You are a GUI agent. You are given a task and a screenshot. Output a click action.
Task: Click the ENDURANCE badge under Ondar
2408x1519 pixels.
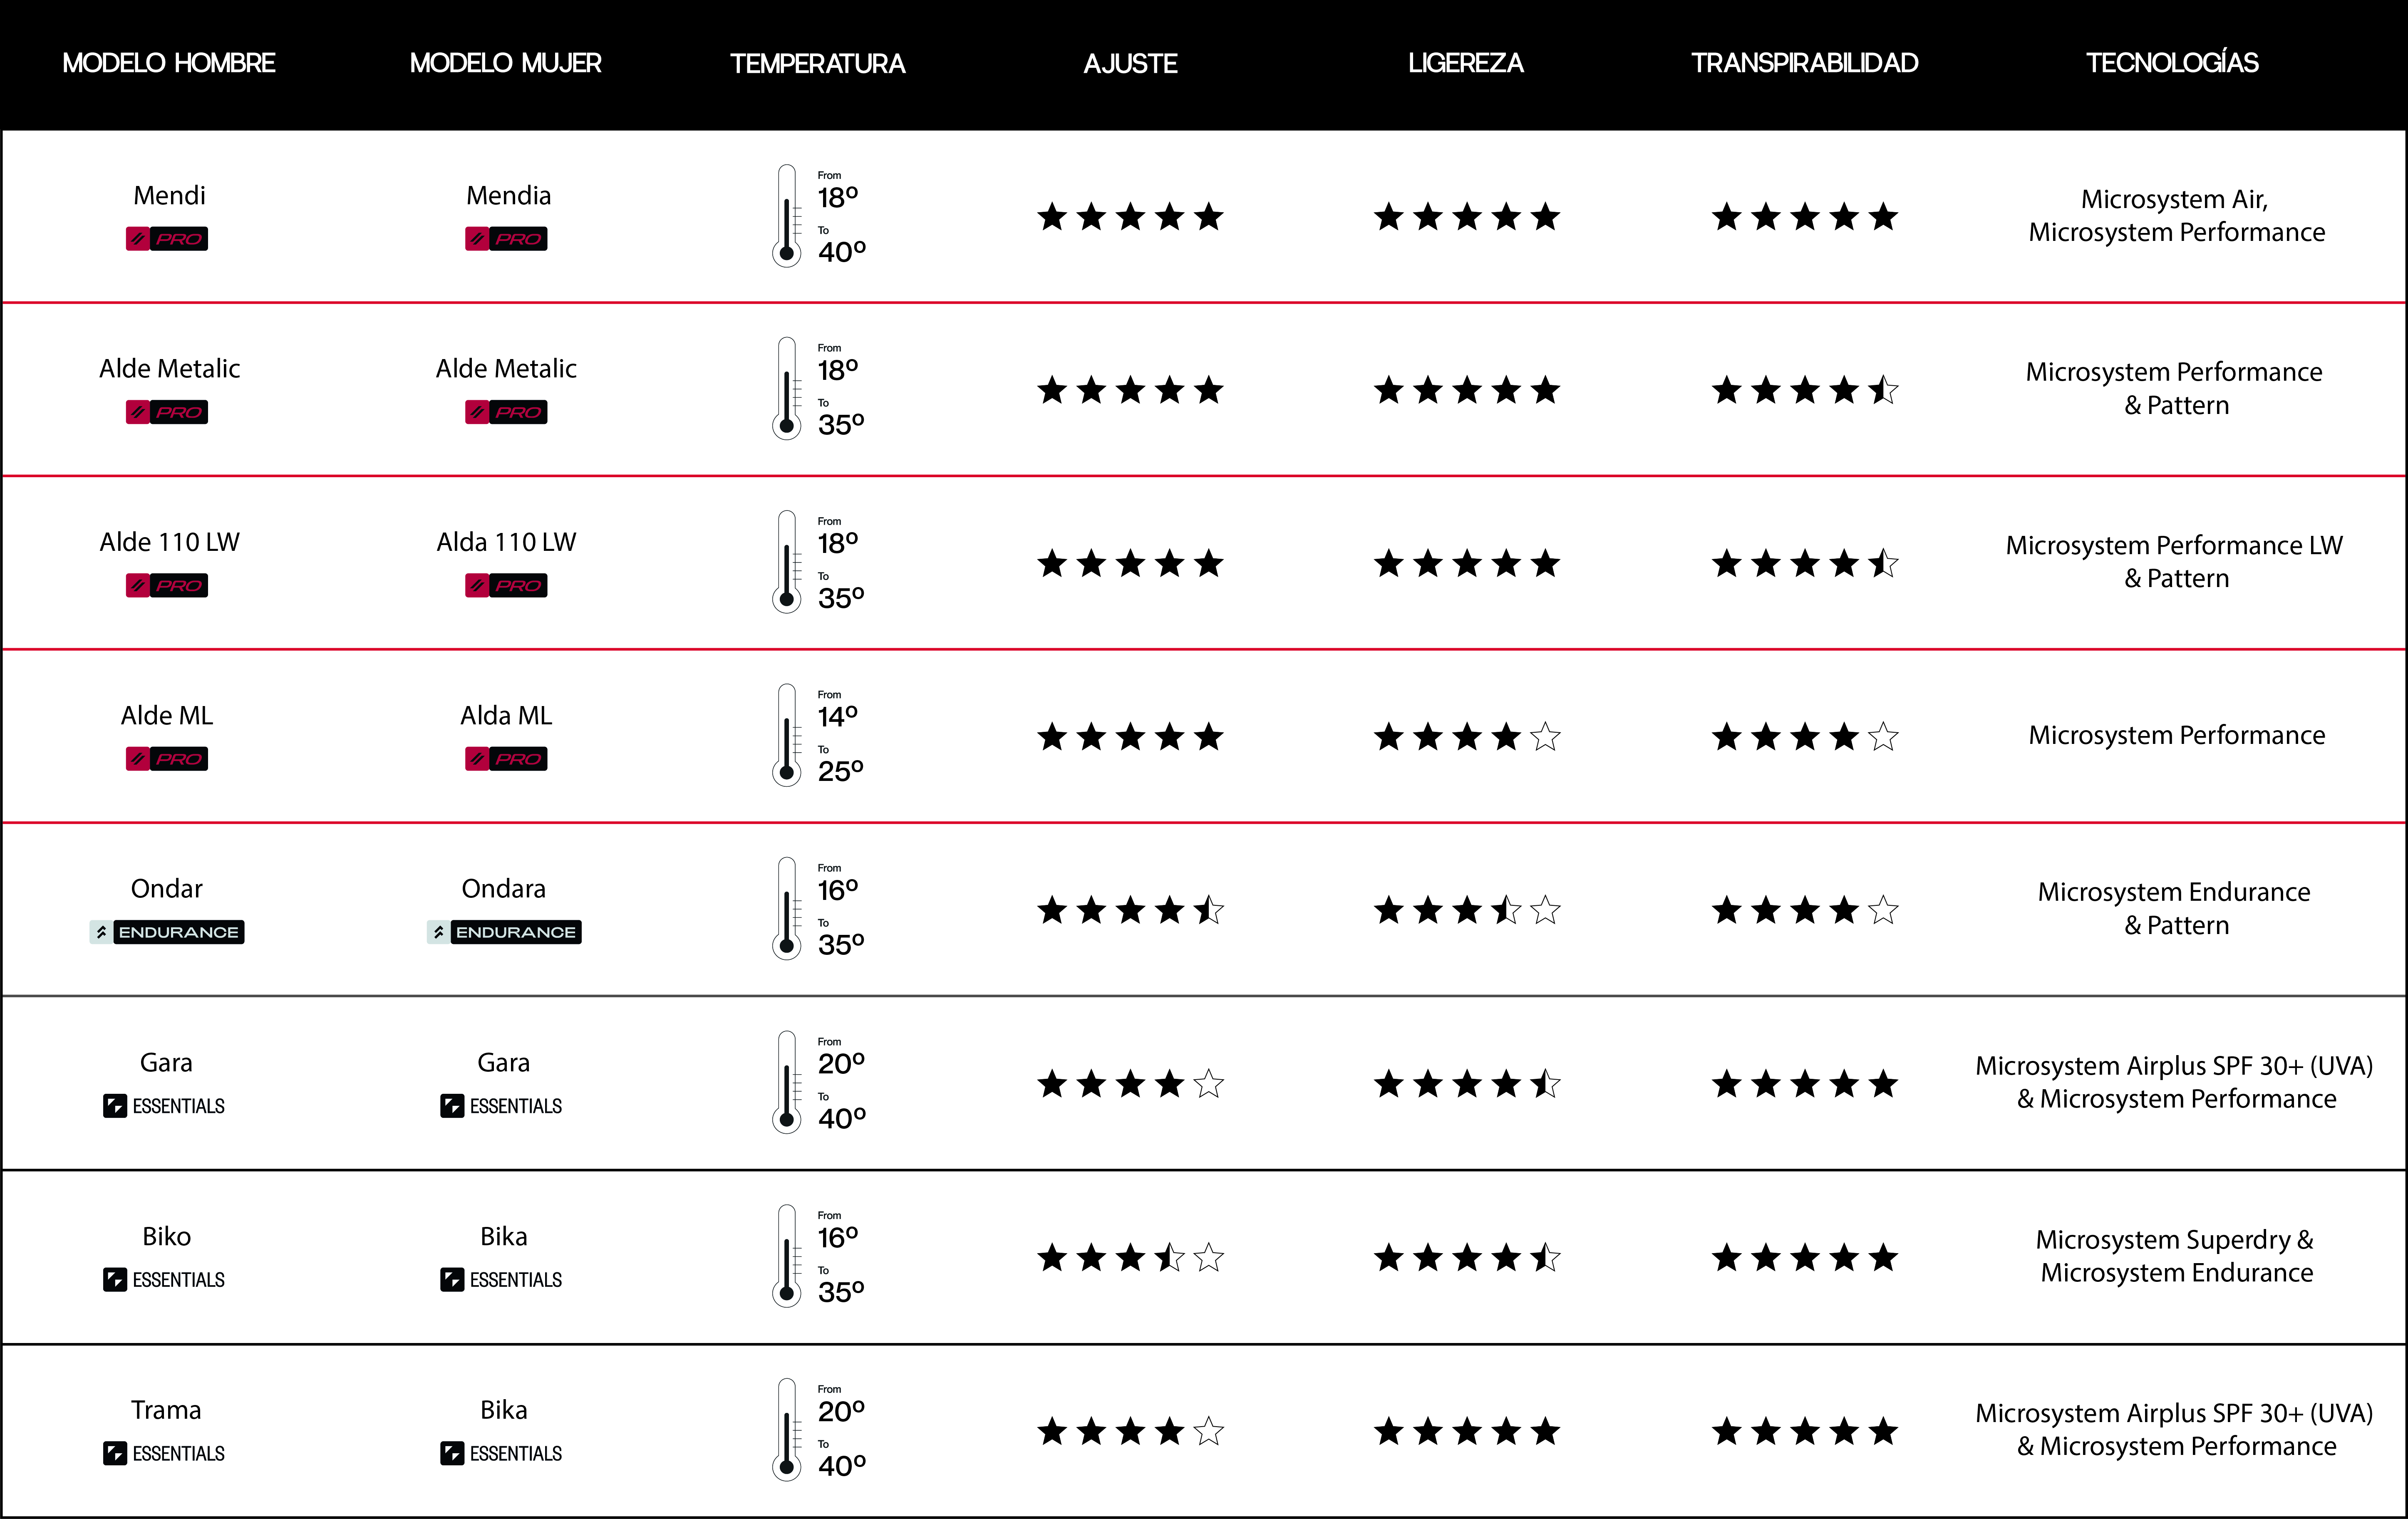coord(167,932)
